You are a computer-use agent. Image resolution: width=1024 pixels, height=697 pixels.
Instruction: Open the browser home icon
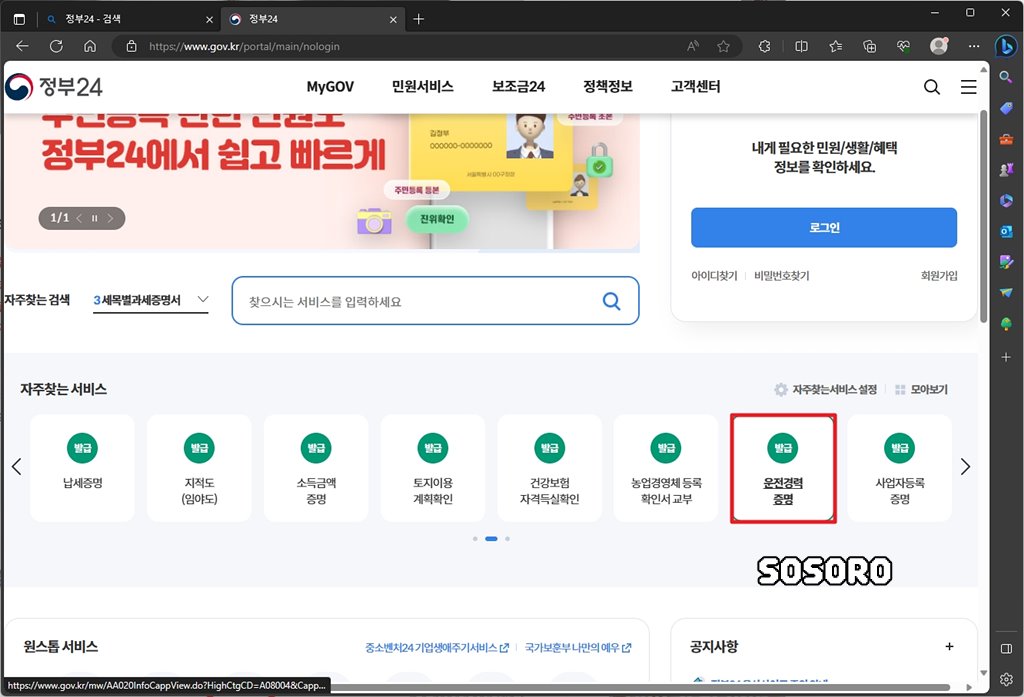[x=90, y=46]
